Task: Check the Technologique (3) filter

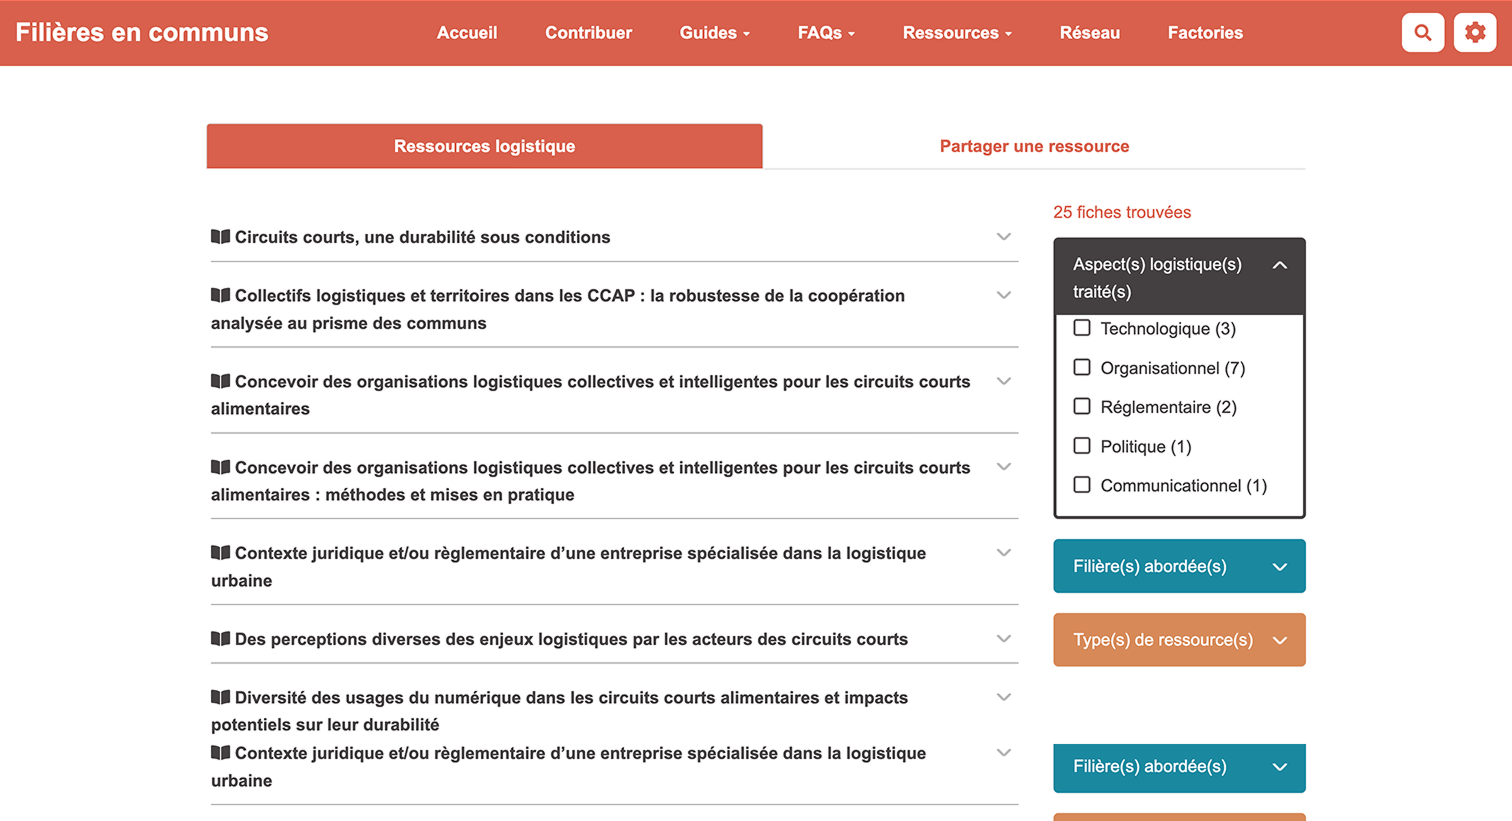Action: (1082, 328)
